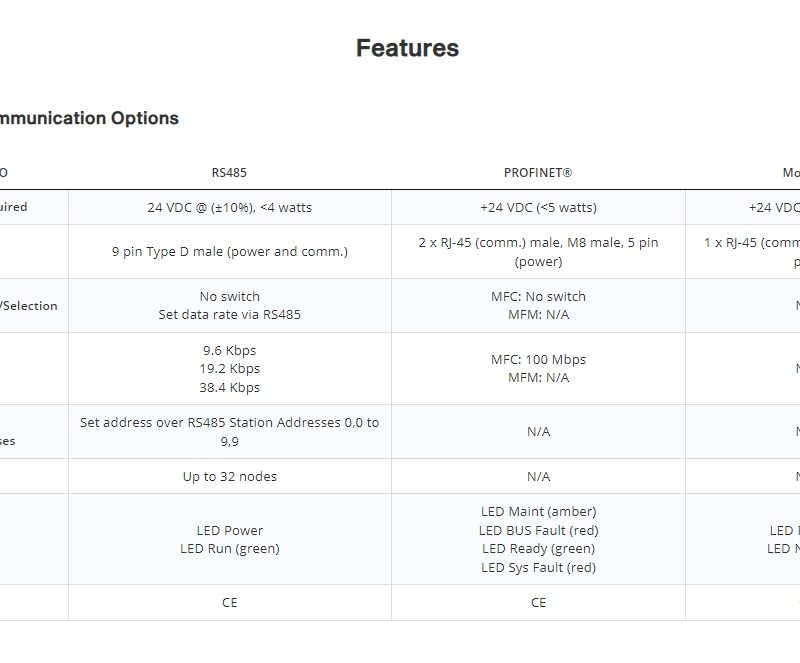Screen dimensions: 800x663
Task: Click the Set data rate via RS485 text
Action: (229, 315)
